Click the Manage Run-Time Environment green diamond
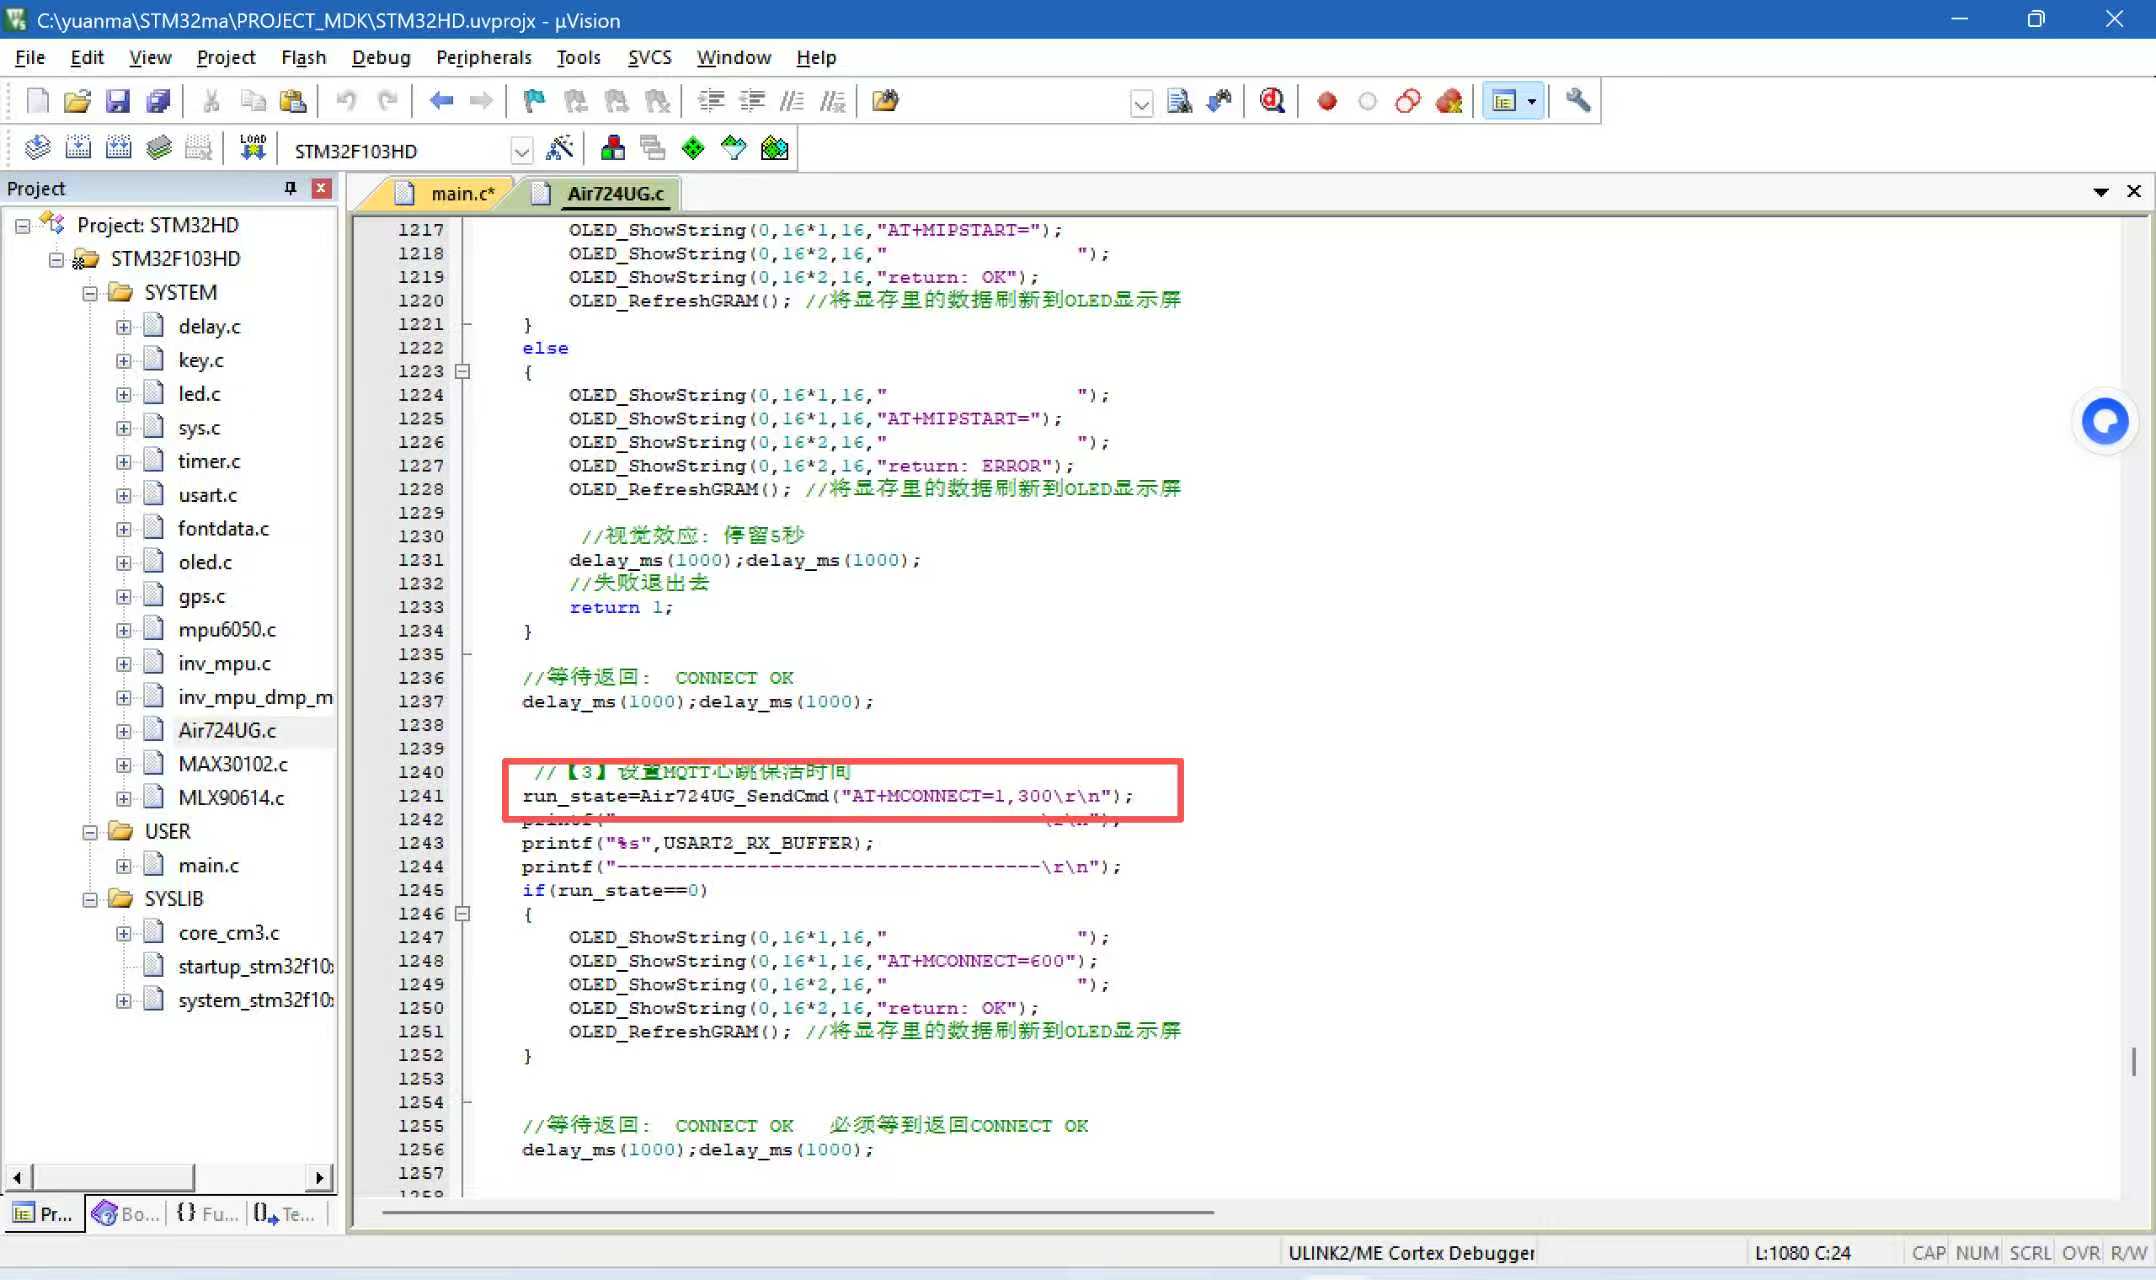Image resolution: width=2156 pixels, height=1280 pixels. 693,149
